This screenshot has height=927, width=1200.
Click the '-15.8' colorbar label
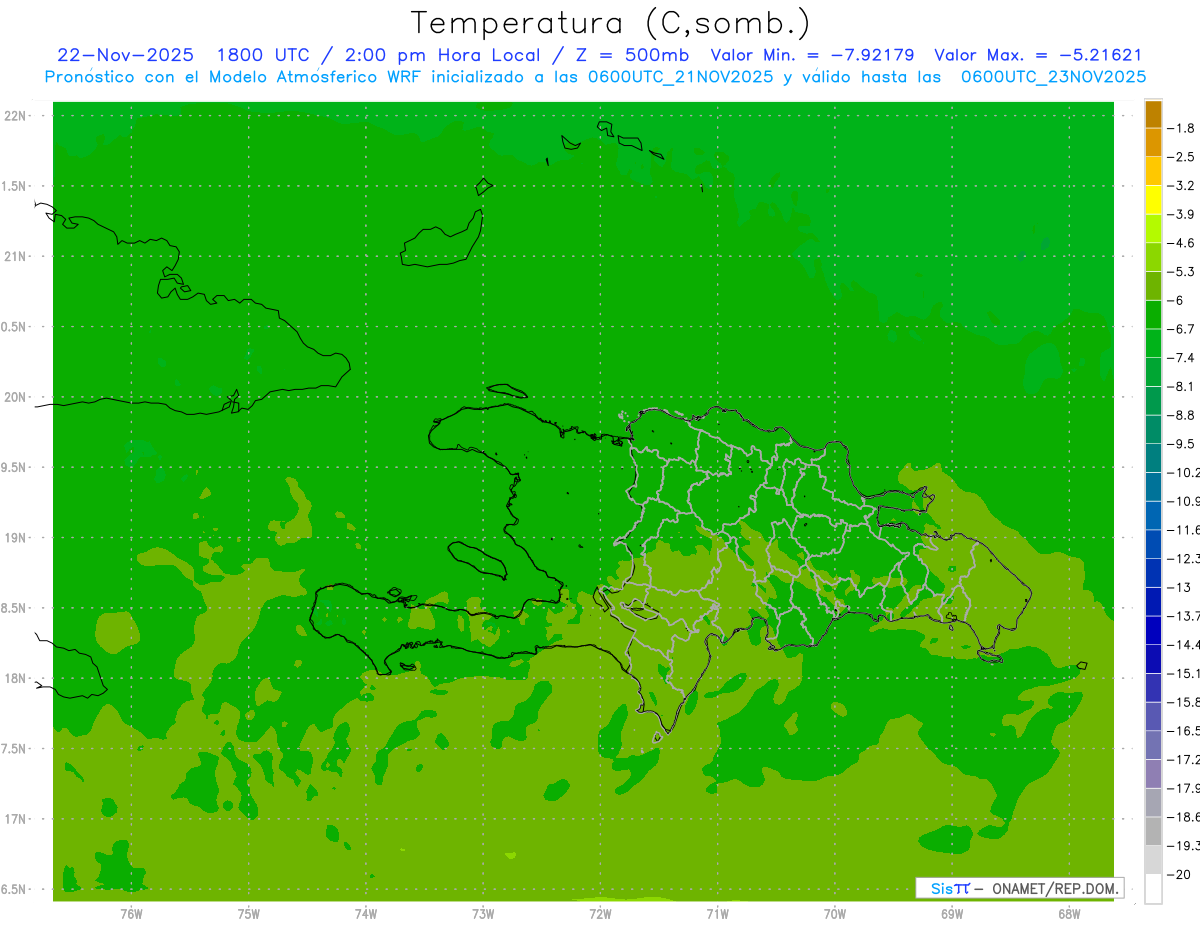click(x=1183, y=702)
